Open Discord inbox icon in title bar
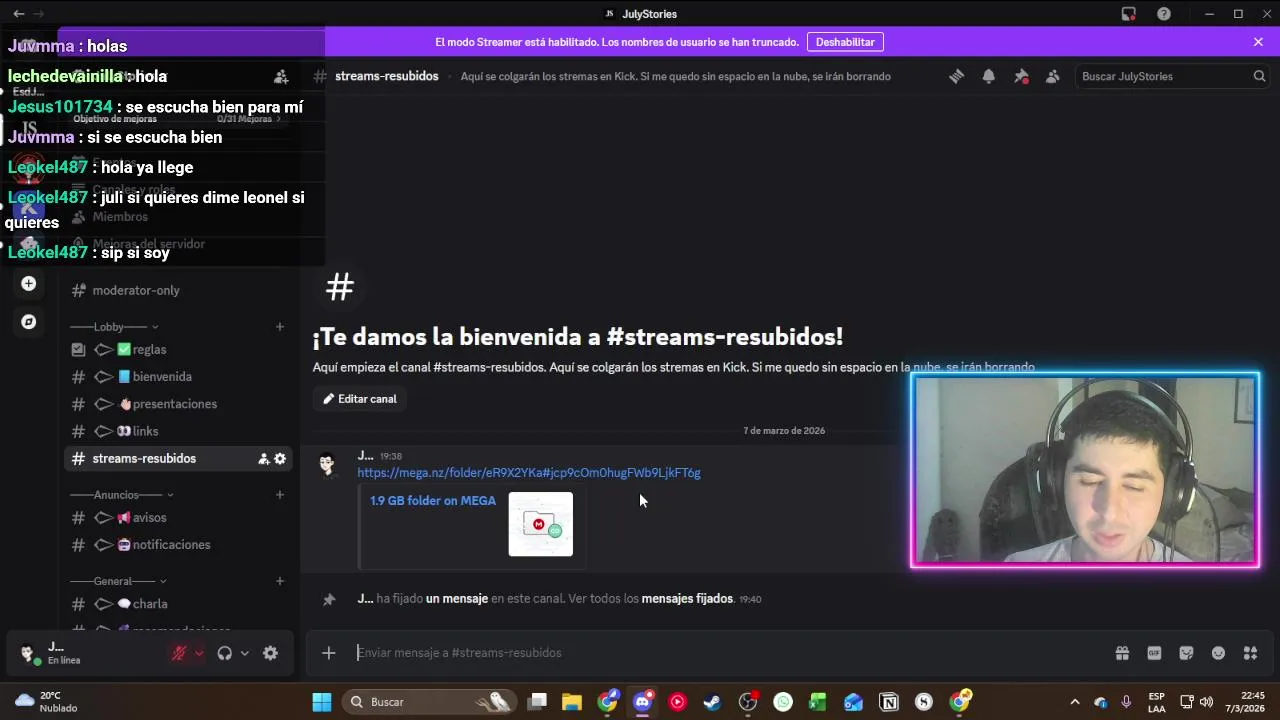The height and width of the screenshot is (720, 1280). click(x=1129, y=14)
